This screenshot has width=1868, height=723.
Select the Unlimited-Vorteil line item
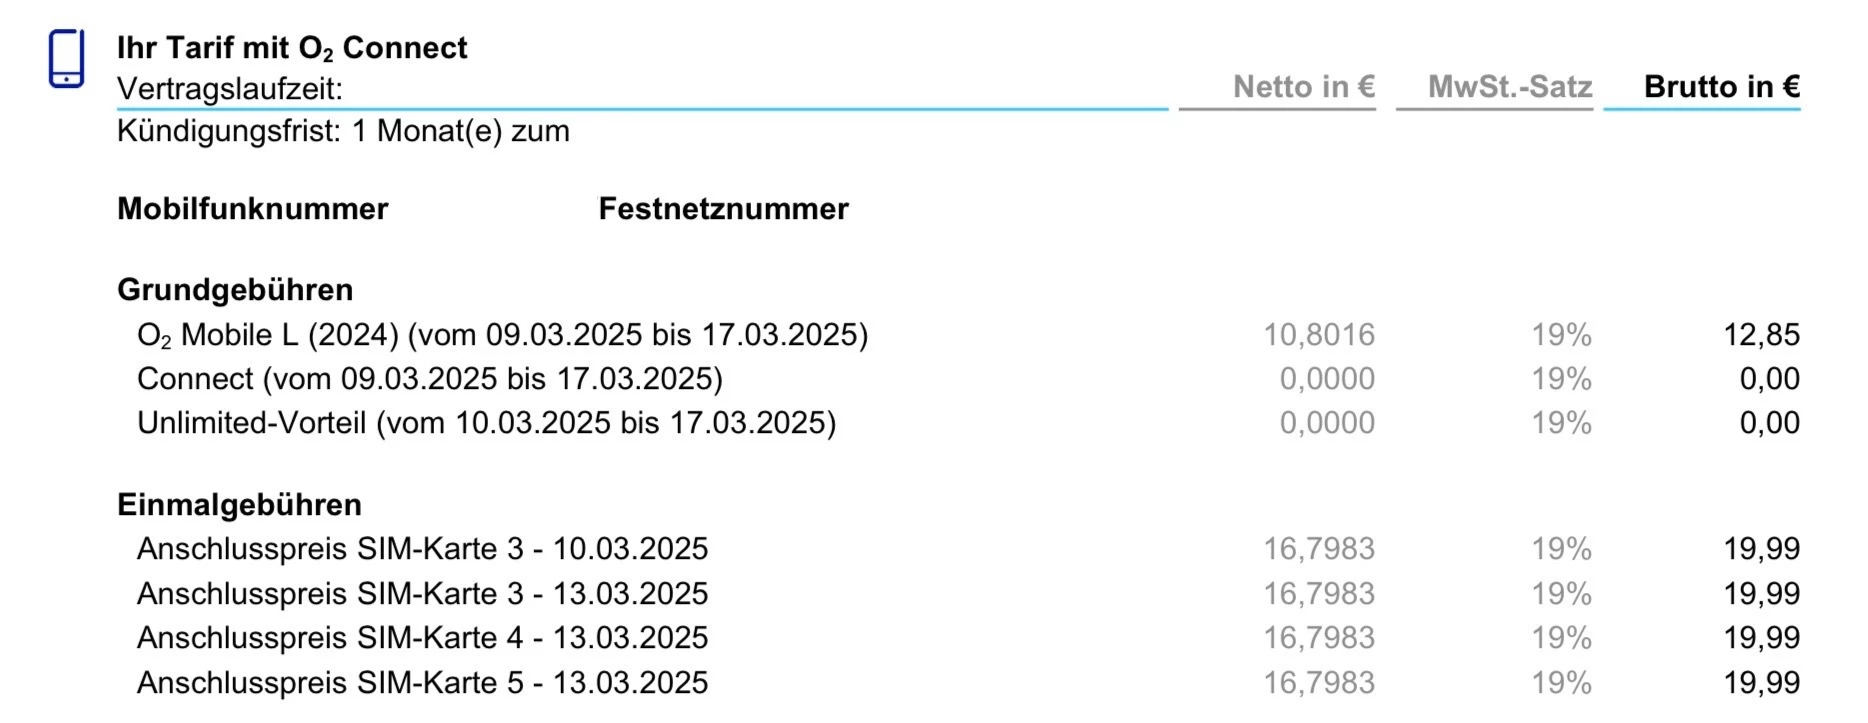pyautogui.click(x=486, y=423)
